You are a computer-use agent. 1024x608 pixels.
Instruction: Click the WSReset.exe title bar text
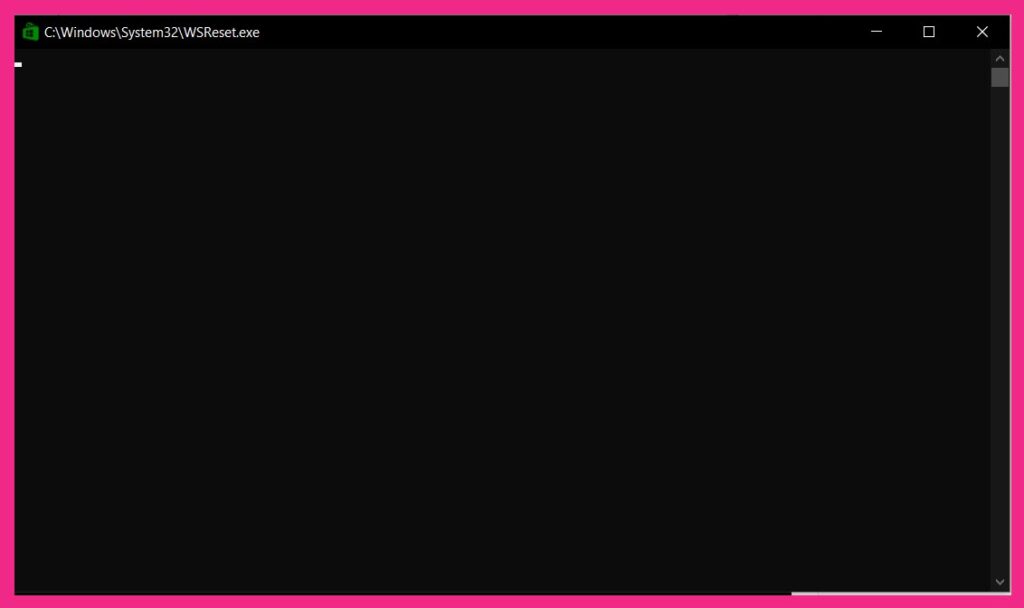pyautogui.click(x=150, y=31)
